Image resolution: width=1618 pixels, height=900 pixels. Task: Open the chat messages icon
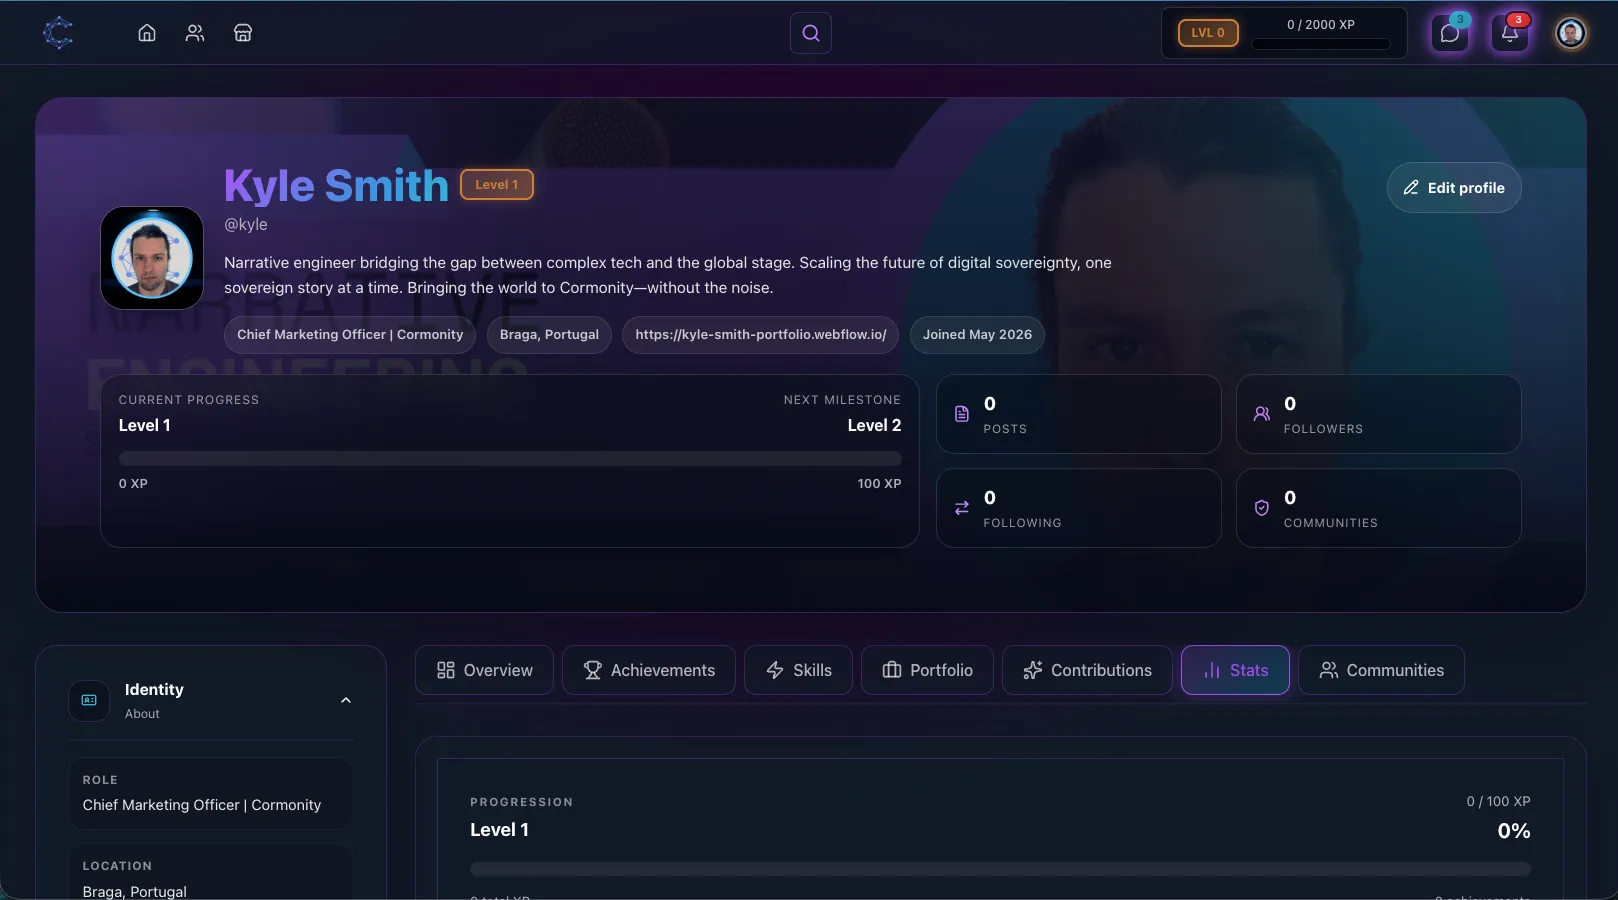pos(1450,33)
